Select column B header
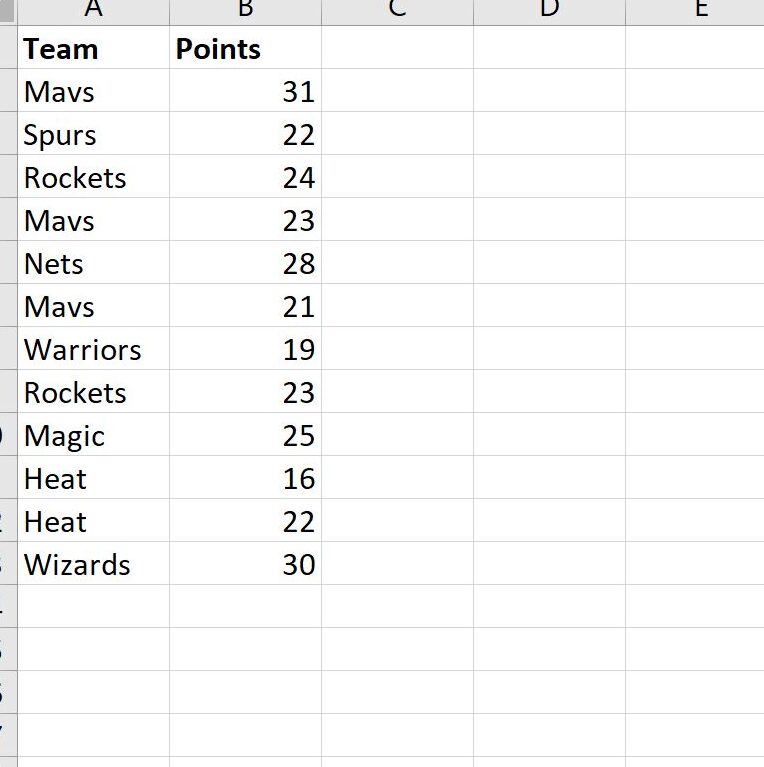Viewport: 764px width, 767px height. (245, 10)
